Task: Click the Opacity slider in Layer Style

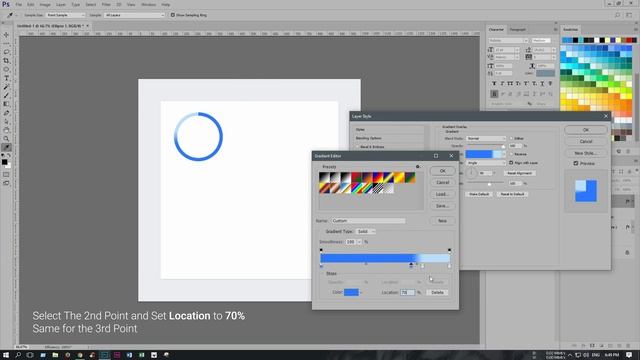Action: pos(485,147)
